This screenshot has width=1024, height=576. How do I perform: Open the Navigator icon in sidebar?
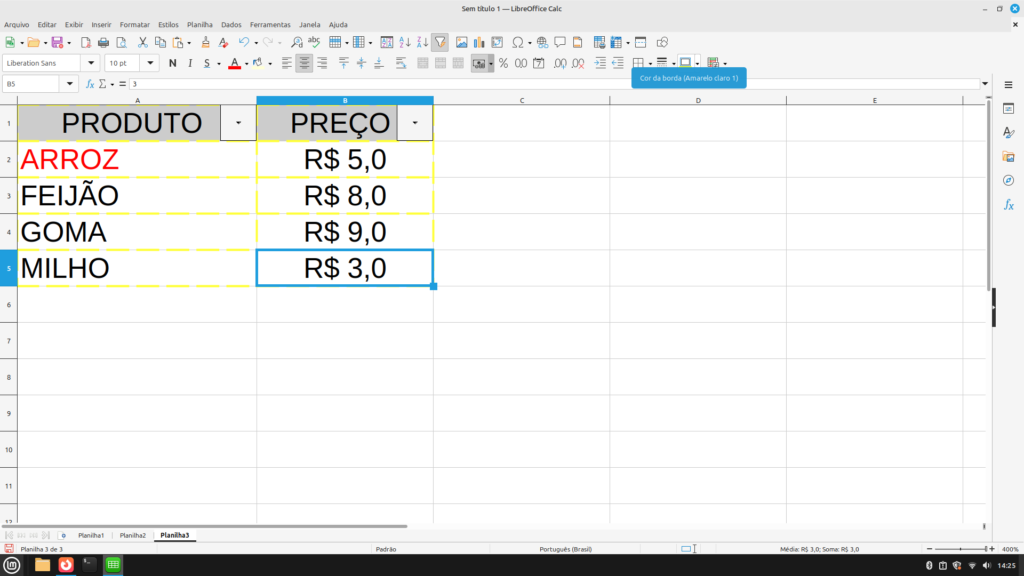click(x=1008, y=181)
